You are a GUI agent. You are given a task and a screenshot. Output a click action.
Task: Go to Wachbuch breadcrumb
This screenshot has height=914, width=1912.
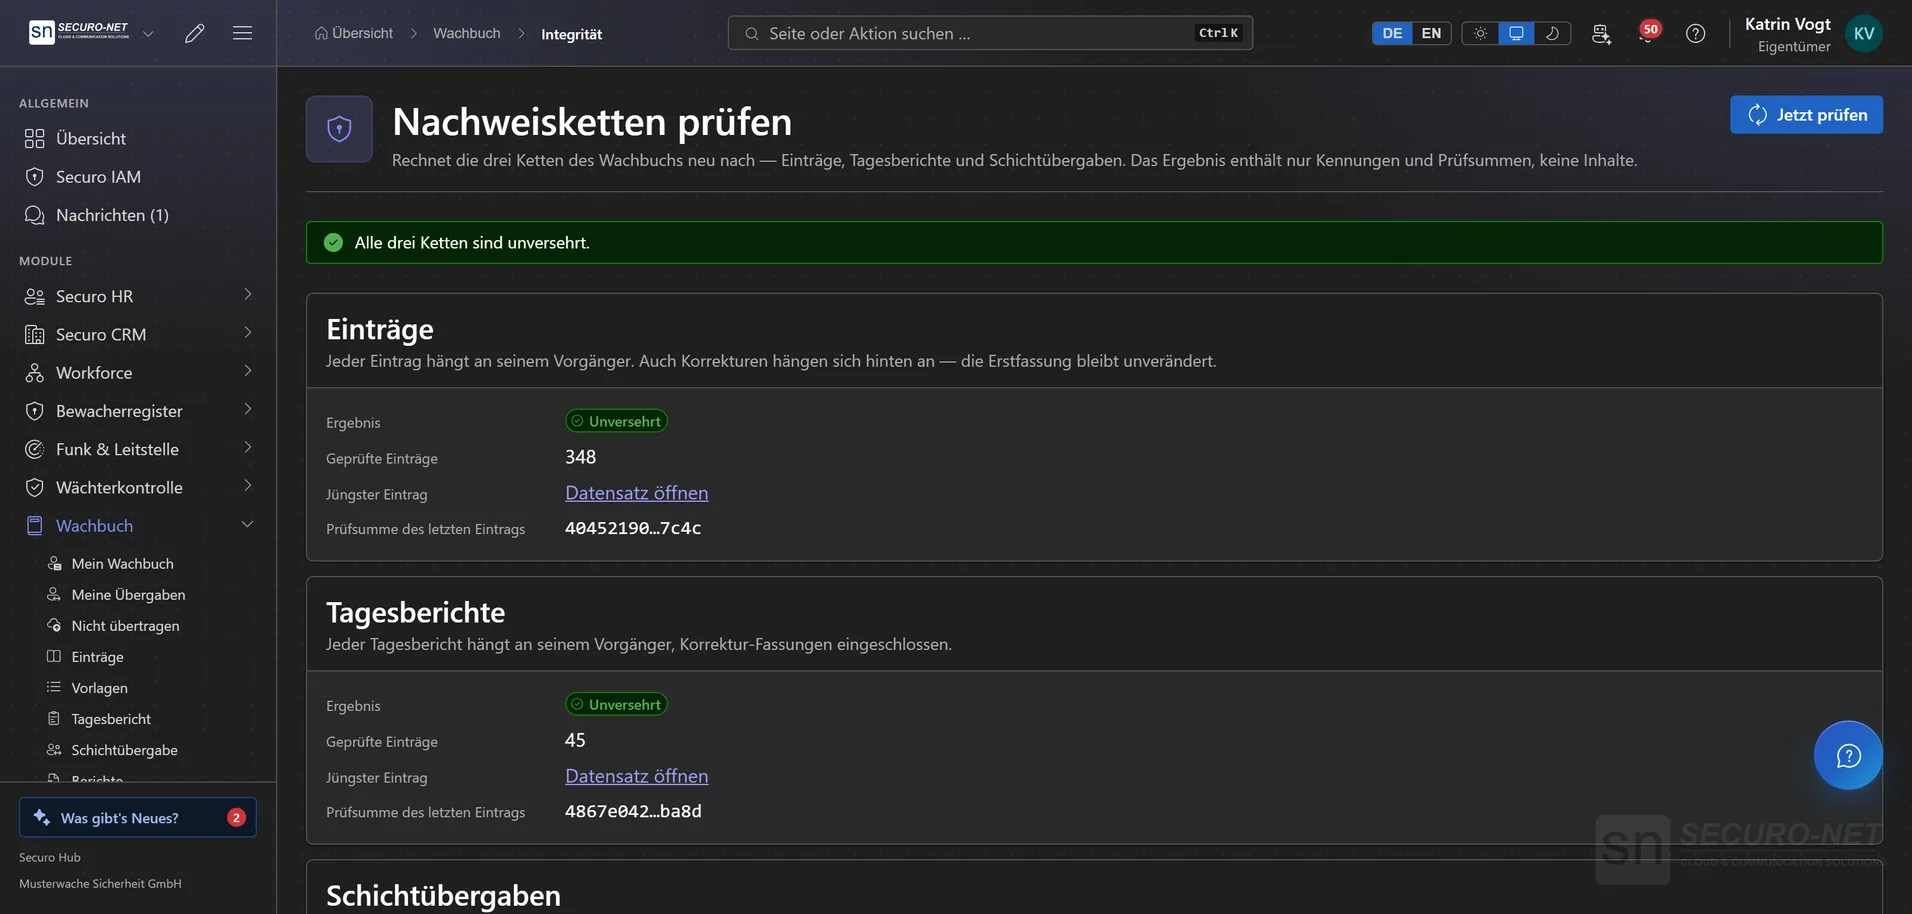[467, 33]
